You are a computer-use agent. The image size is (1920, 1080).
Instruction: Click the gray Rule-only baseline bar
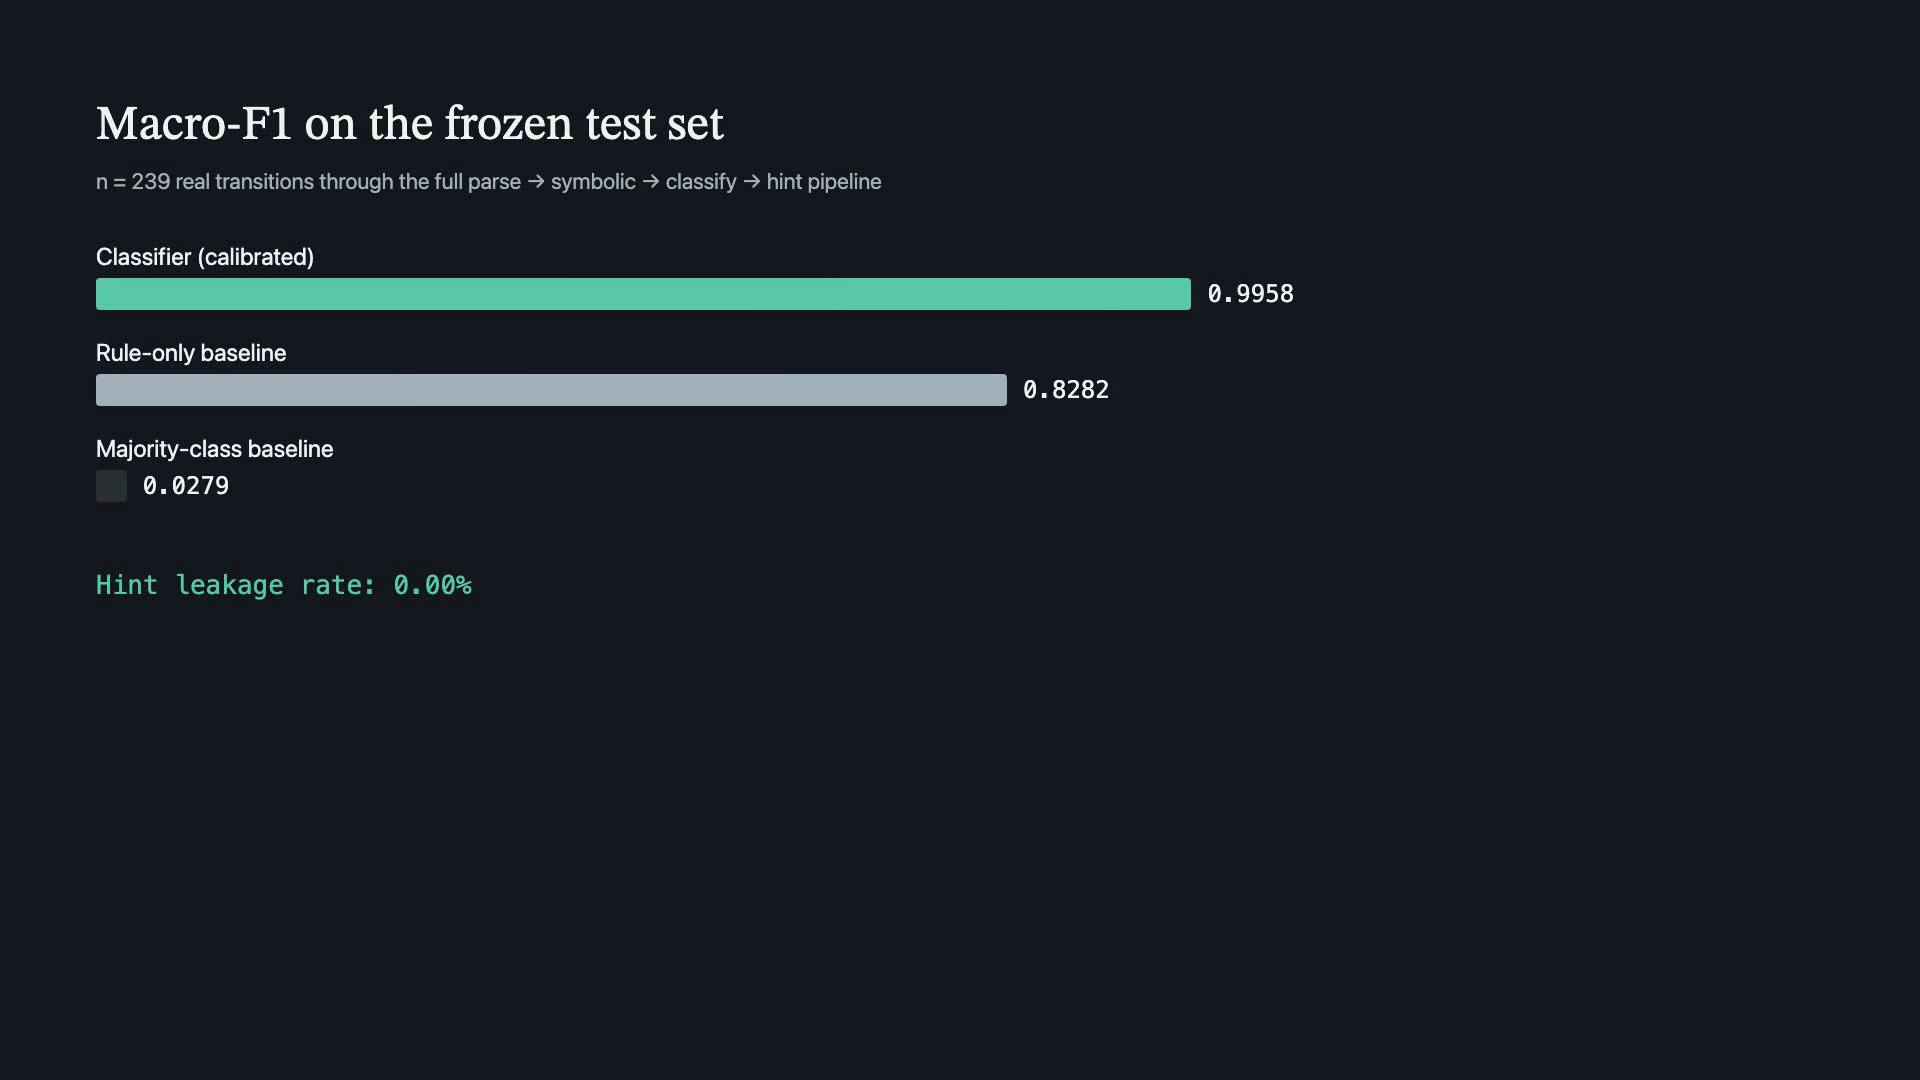point(551,390)
